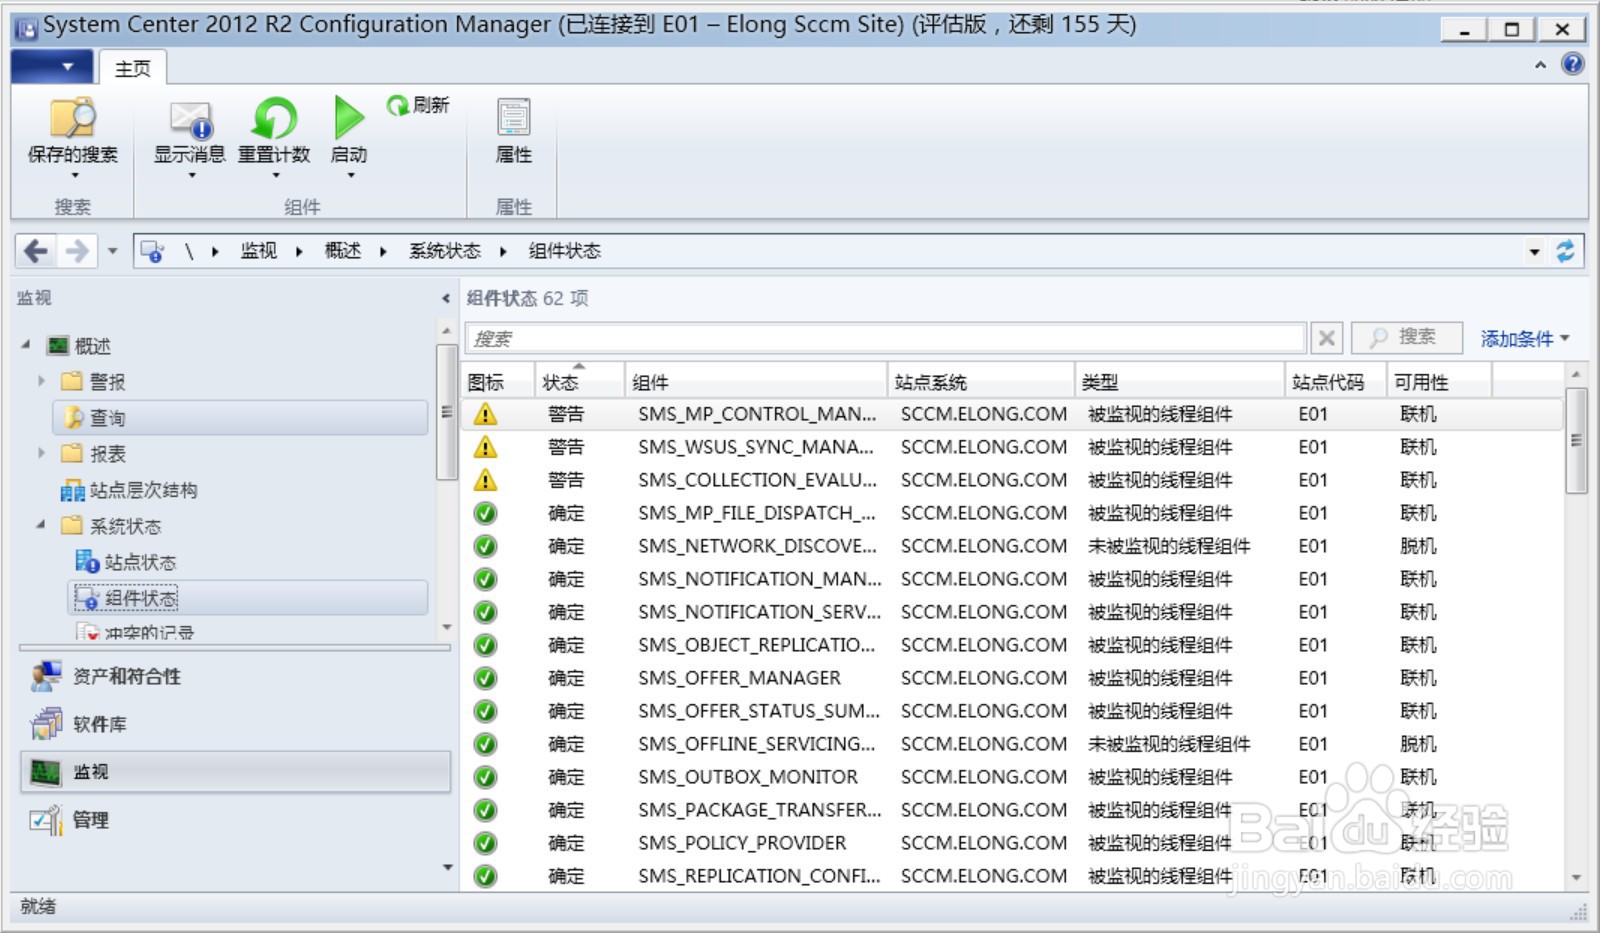Click the green 启动 start icon
This screenshot has height=933, width=1600.
pyautogui.click(x=349, y=118)
